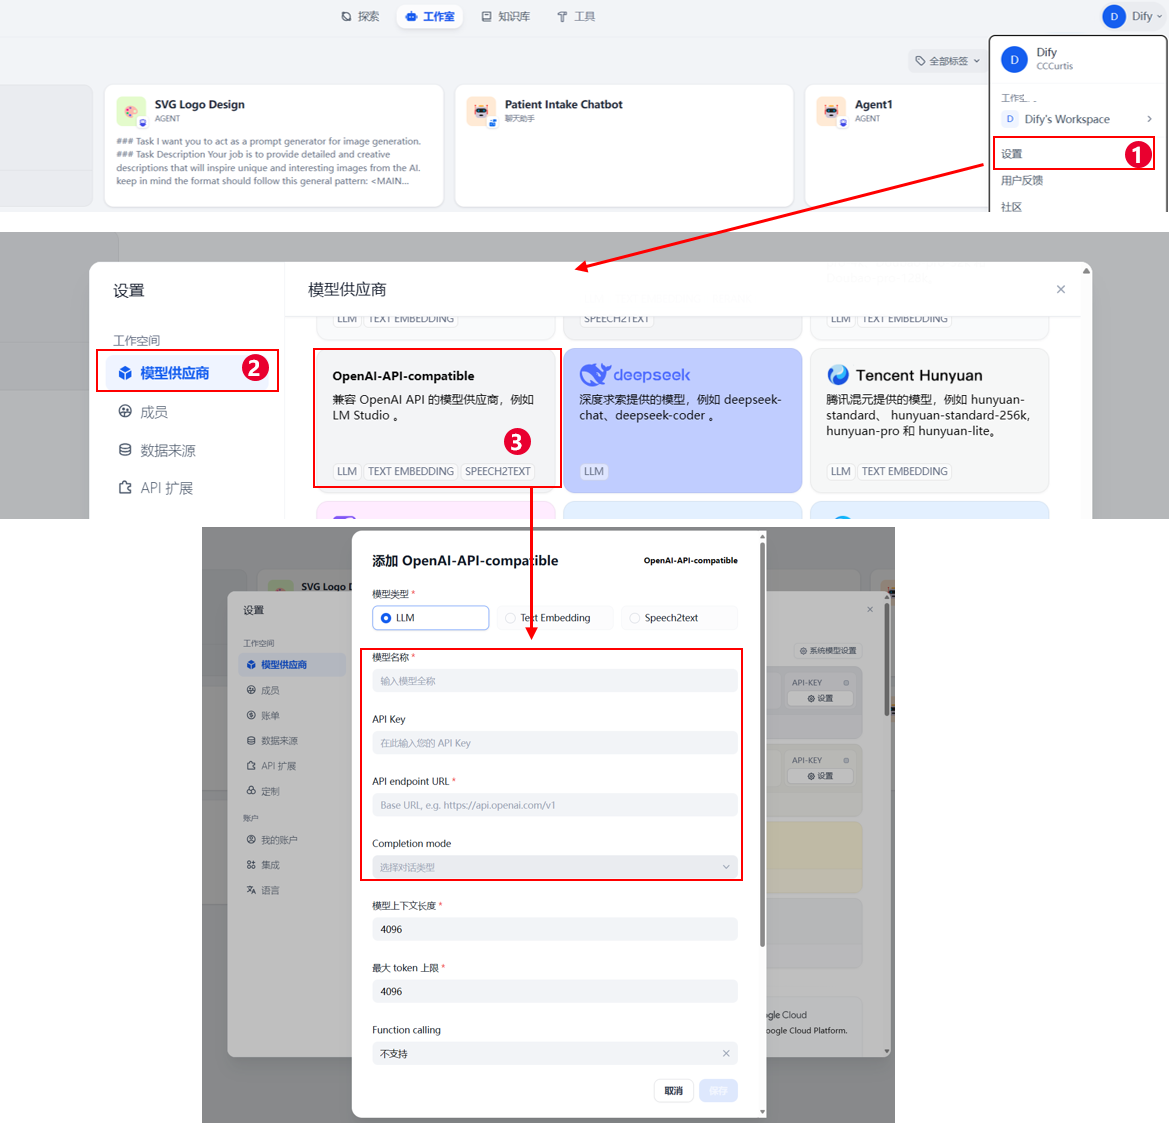
Task: Click the 模型供应商 heading of settings panel
Action: point(347,289)
